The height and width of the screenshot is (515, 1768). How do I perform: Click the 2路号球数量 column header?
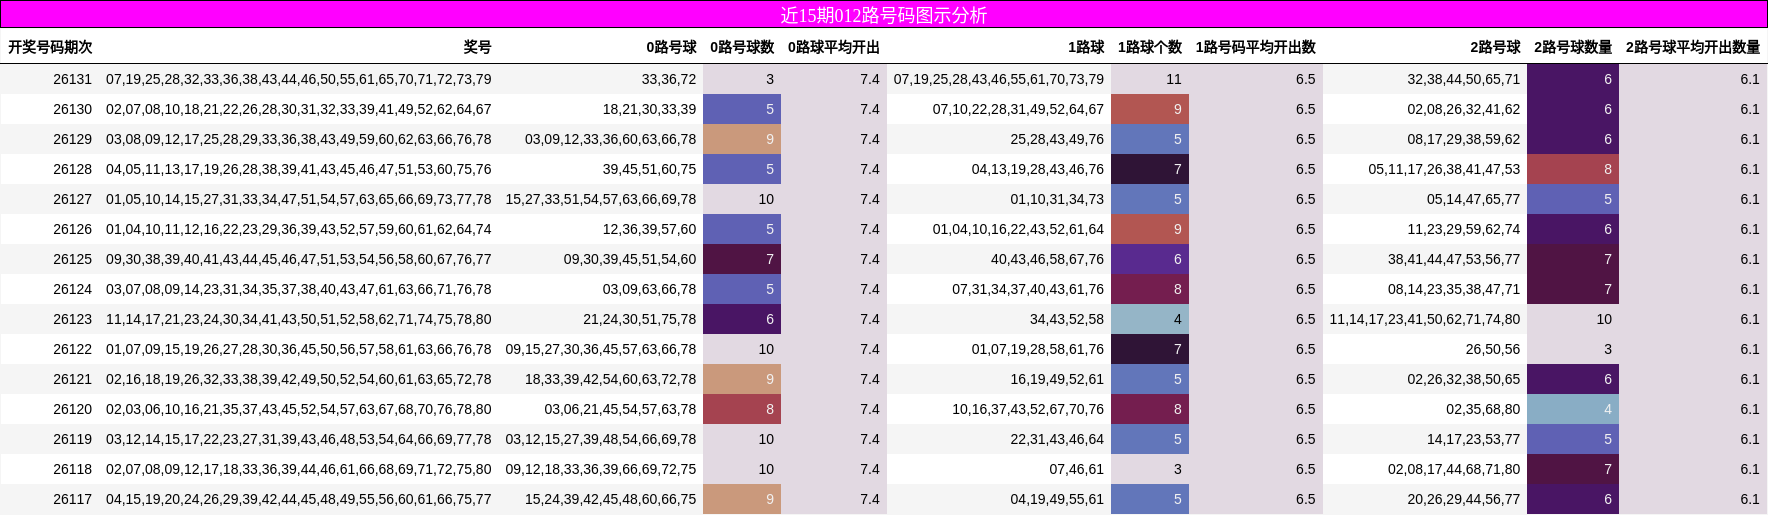pos(1573,47)
